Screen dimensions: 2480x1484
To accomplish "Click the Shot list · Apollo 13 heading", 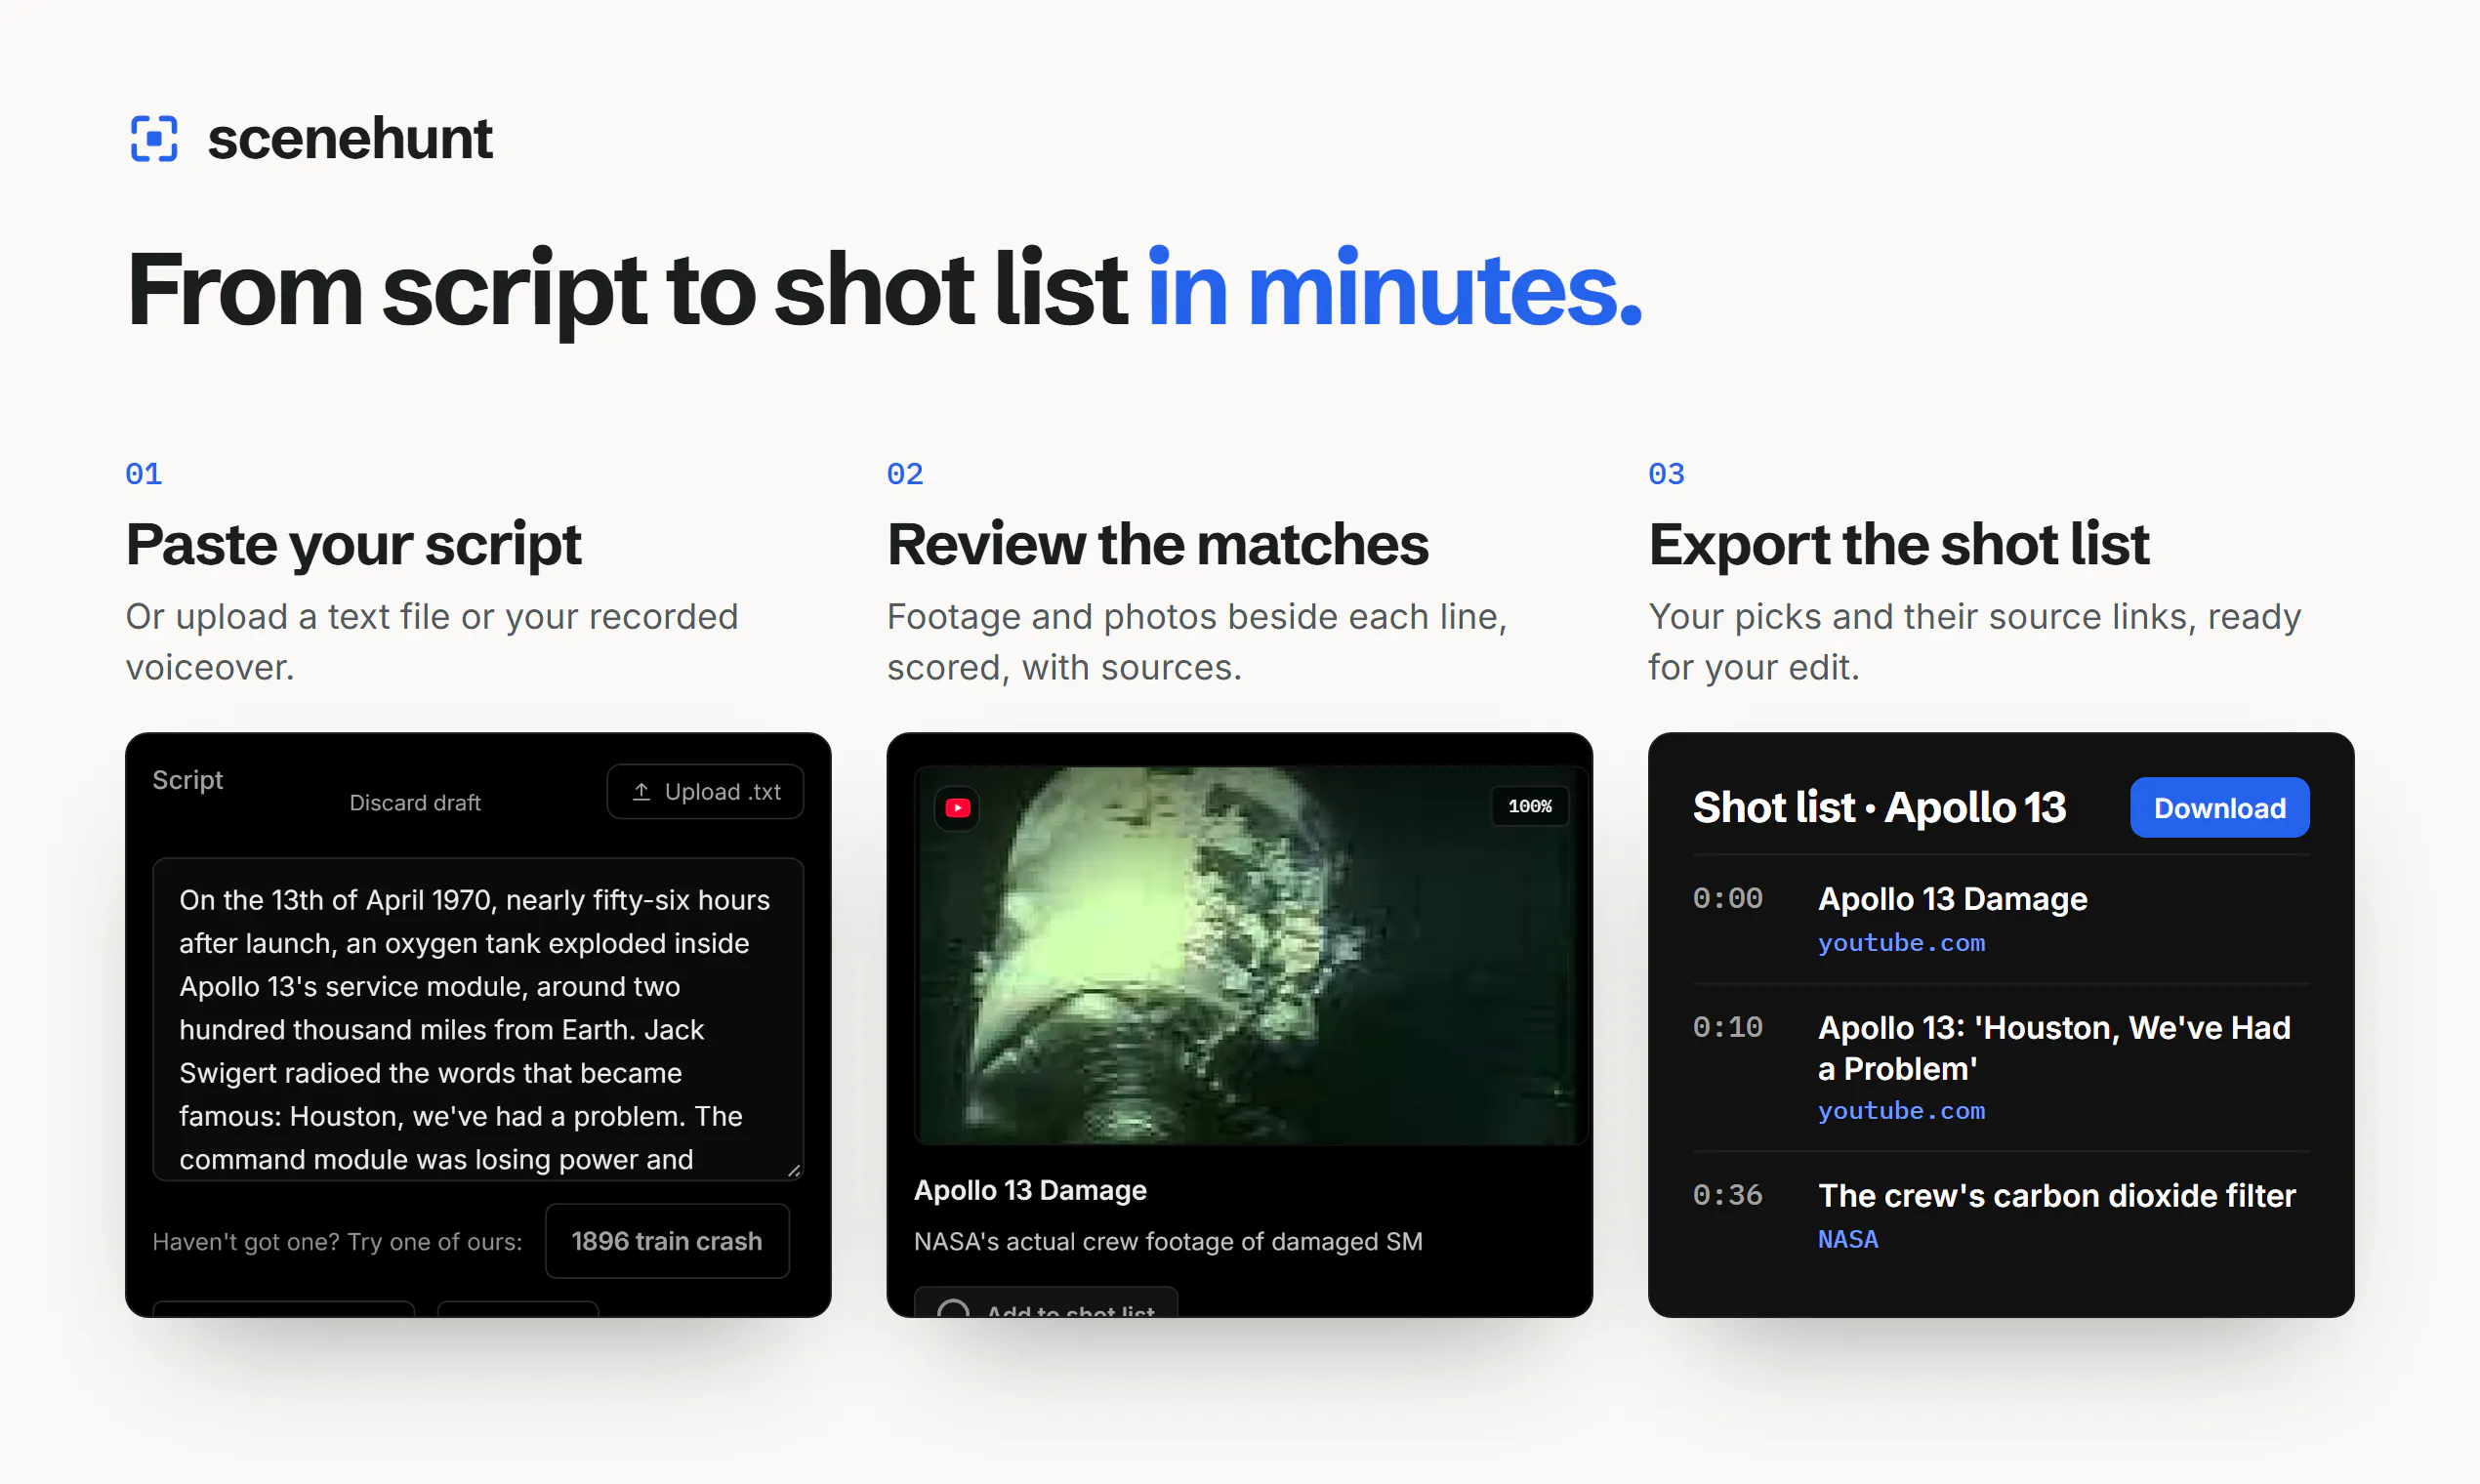I will coord(1879,808).
